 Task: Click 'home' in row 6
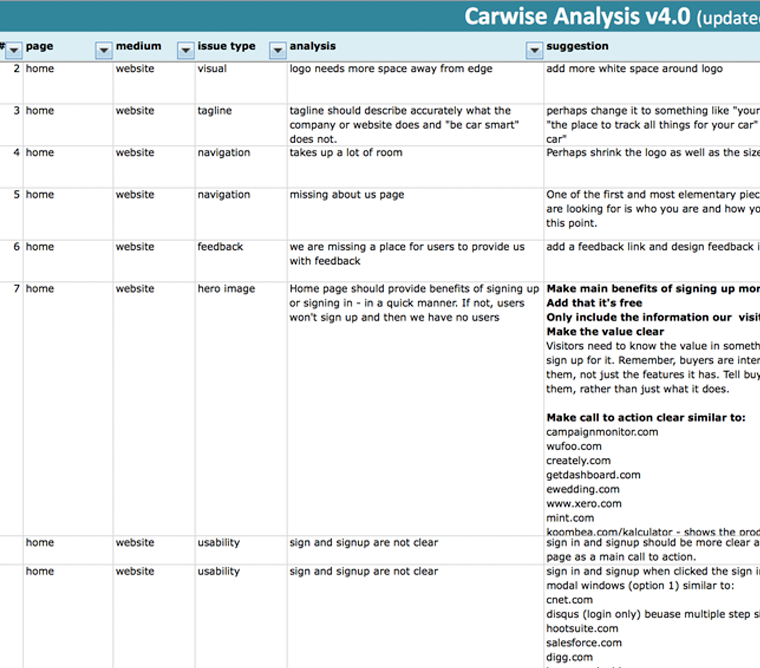pyautogui.click(x=40, y=247)
